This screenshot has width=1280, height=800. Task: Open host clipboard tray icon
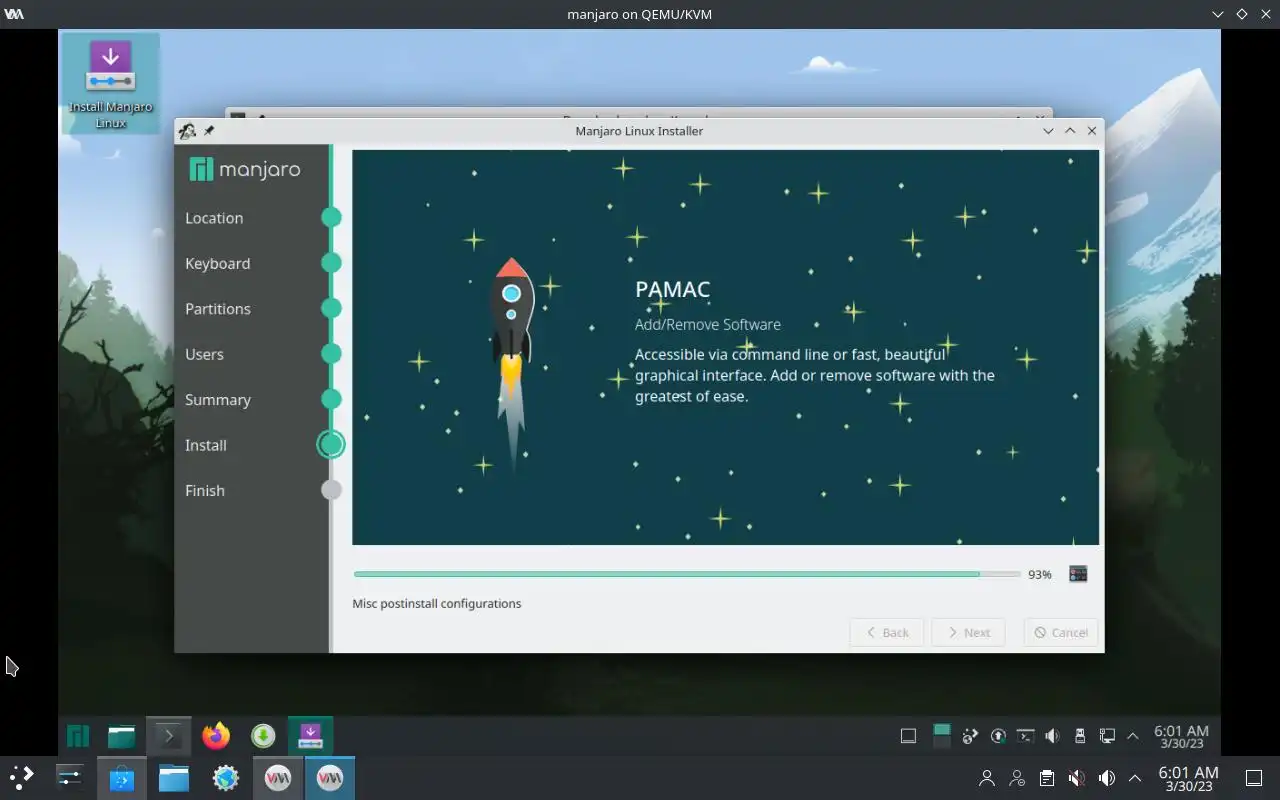pyautogui.click(x=1046, y=778)
